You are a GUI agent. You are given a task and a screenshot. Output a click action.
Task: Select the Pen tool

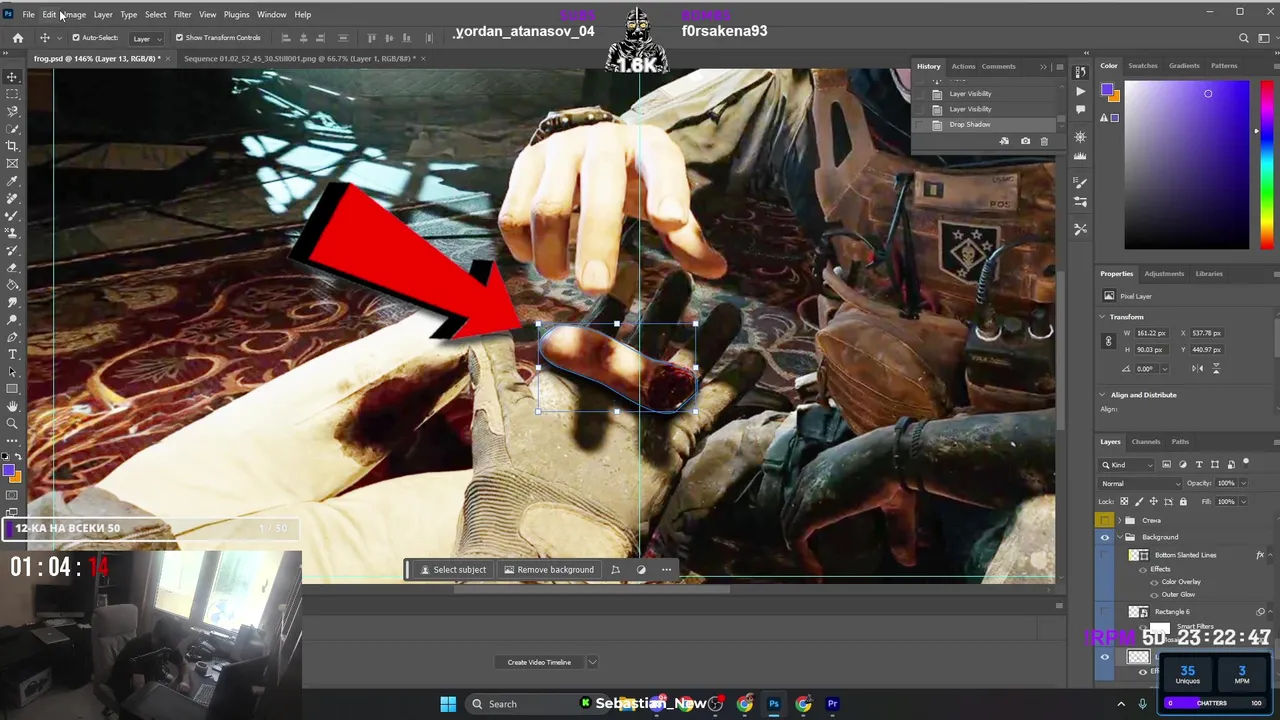pyautogui.click(x=13, y=337)
